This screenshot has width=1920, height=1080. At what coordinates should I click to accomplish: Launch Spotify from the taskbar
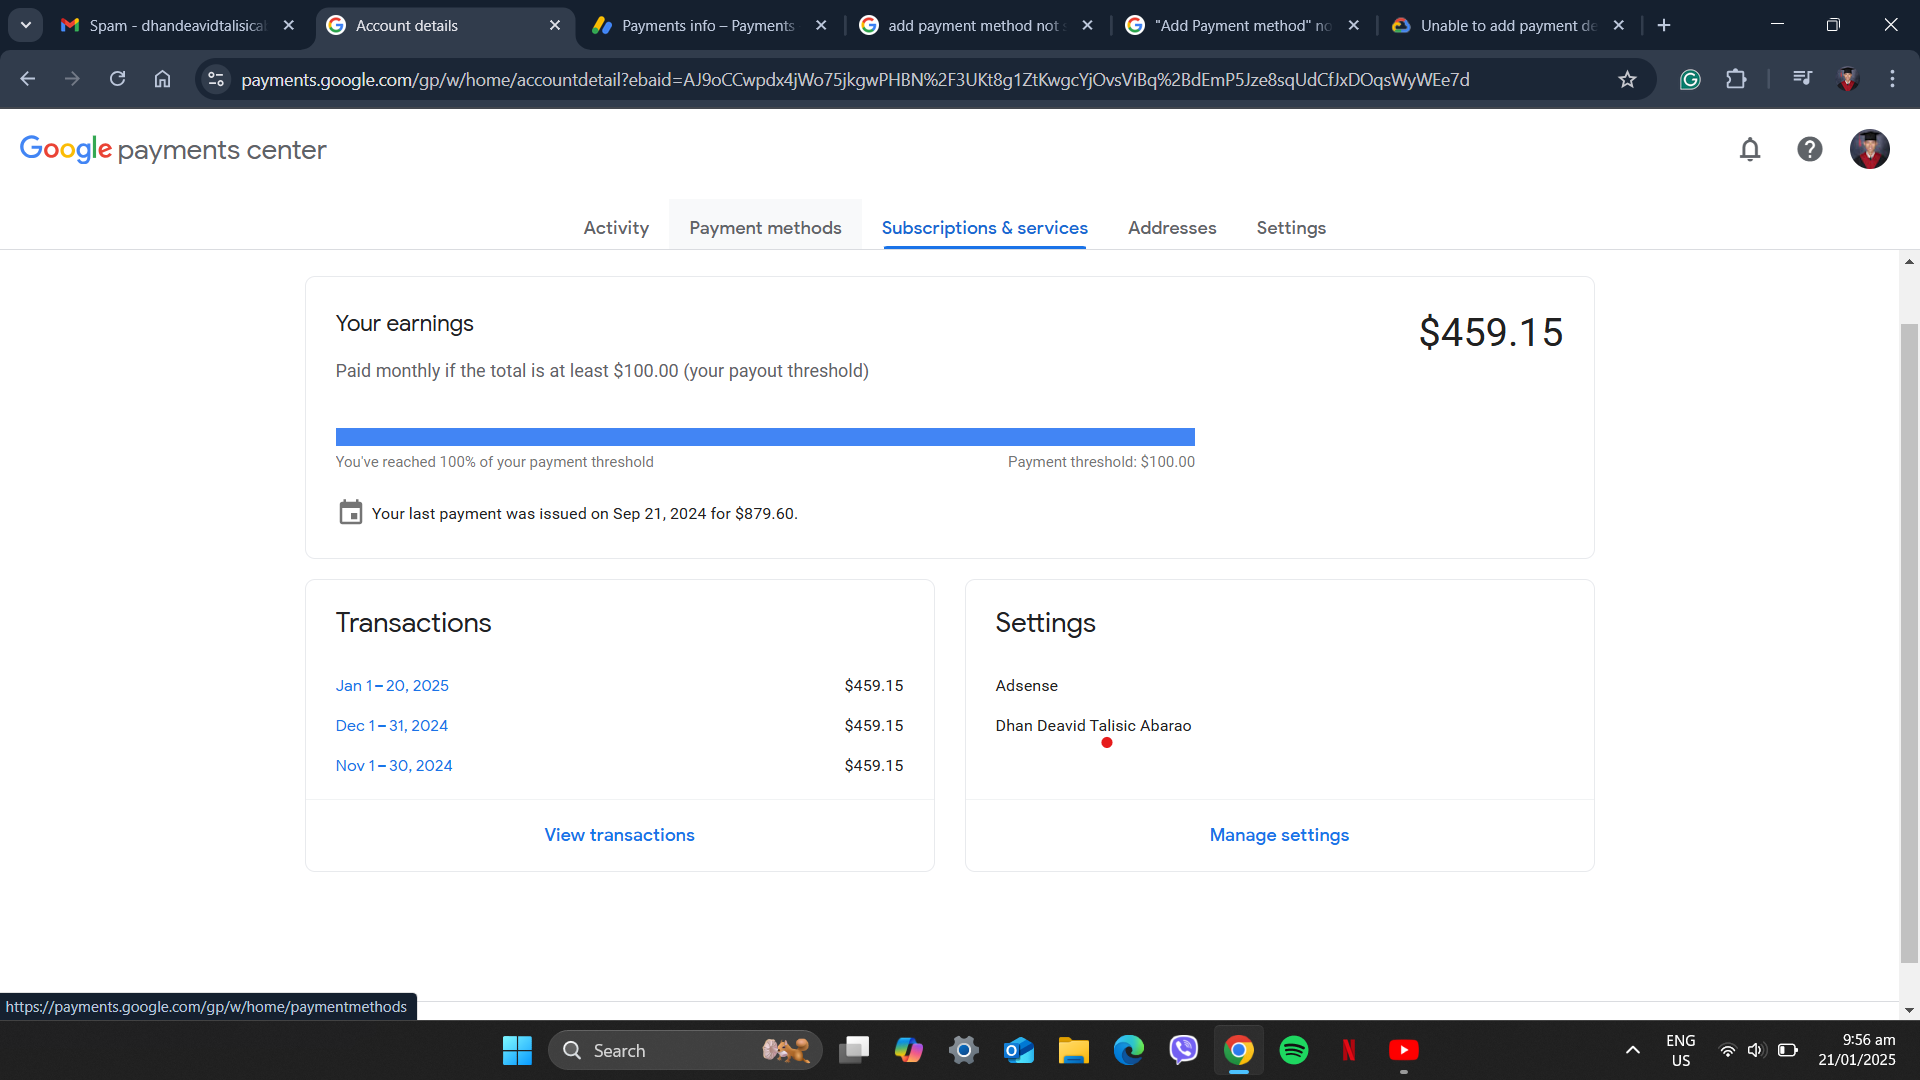tap(1293, 1050)
